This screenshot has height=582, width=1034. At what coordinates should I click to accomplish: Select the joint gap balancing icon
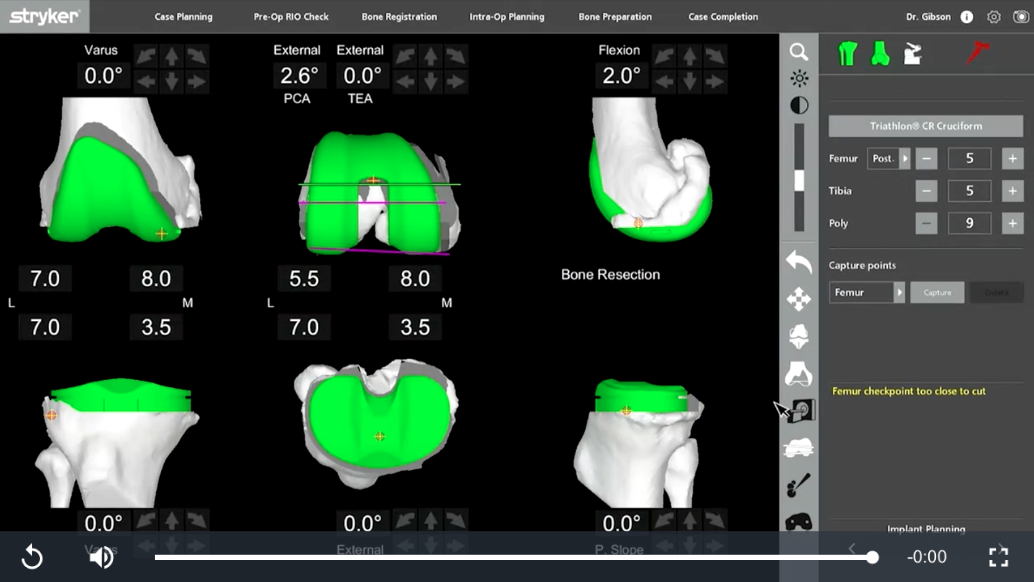point(799,448)
